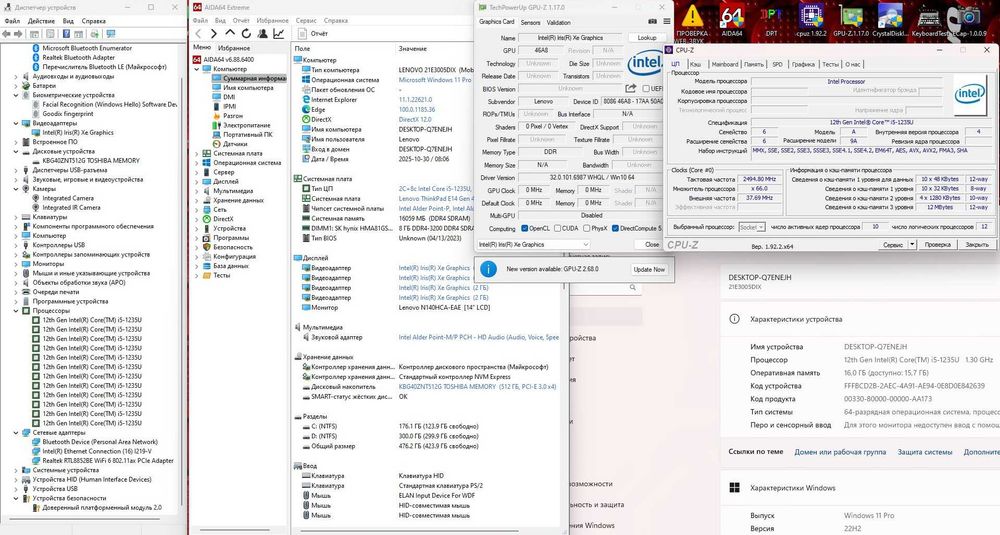Click AIDA64 up-level arrow icon
Image resolution: width=1000 pixels, height=535 pixels.
pyautogui.click(x=230, y=33)
